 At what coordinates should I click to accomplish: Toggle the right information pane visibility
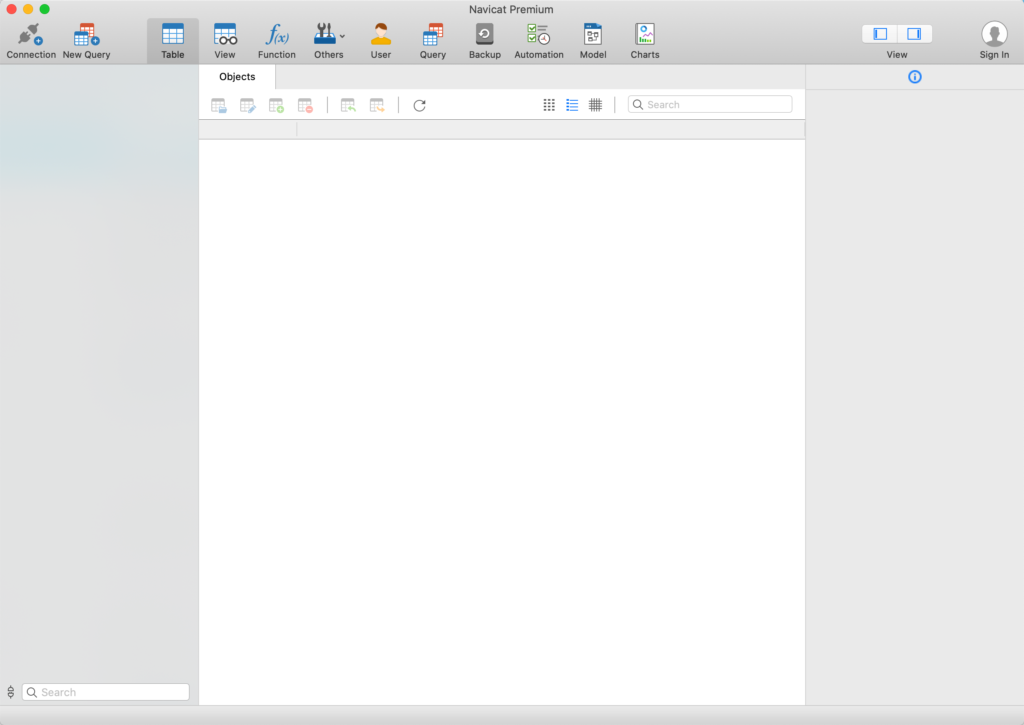914,34
